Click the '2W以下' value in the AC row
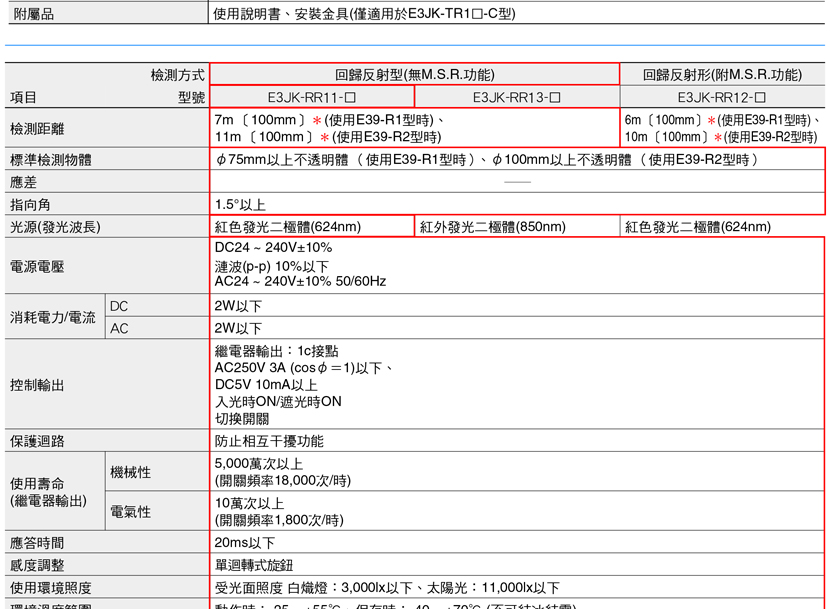 click(x=238, y=328)
